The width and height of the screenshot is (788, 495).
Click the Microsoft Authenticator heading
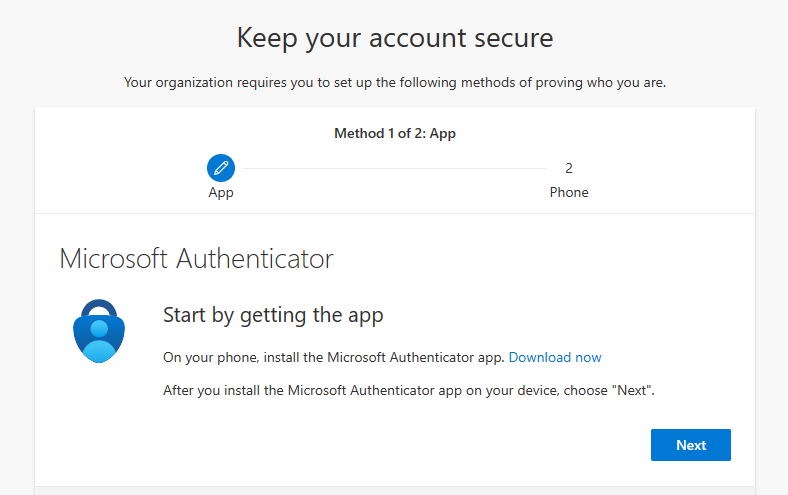point(196,259)
